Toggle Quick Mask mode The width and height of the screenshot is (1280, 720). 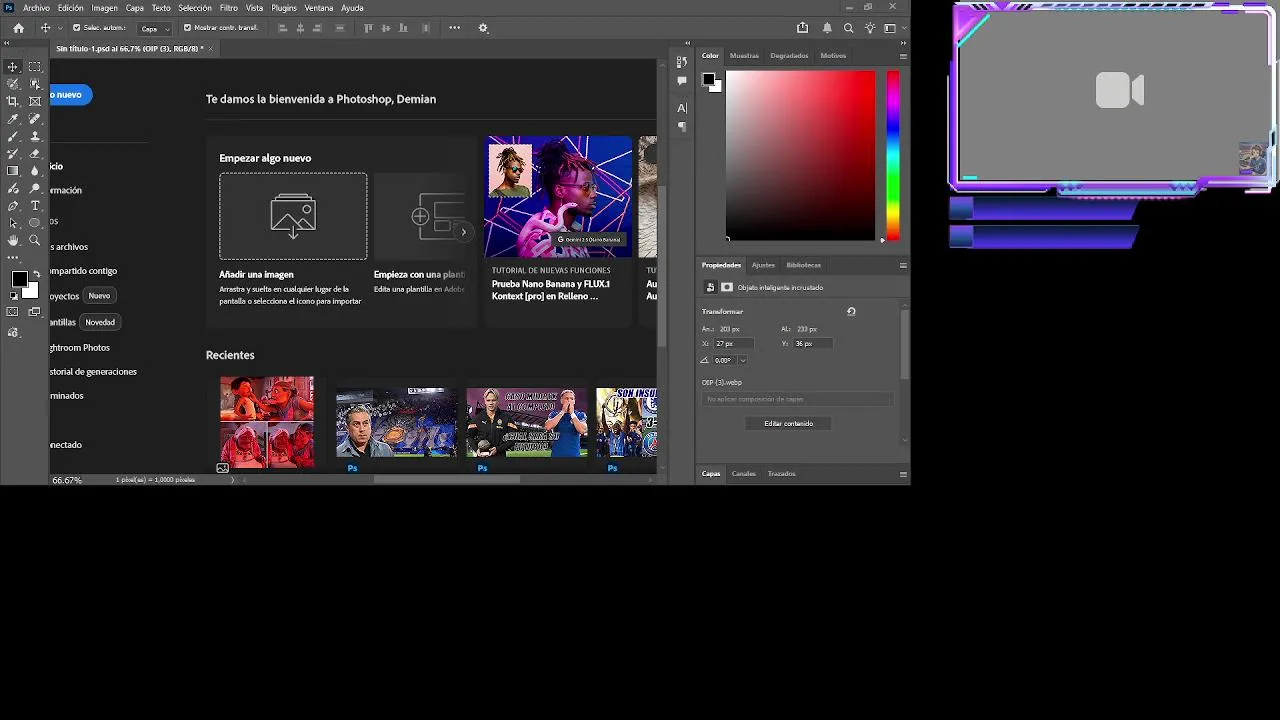coord(13,312)
